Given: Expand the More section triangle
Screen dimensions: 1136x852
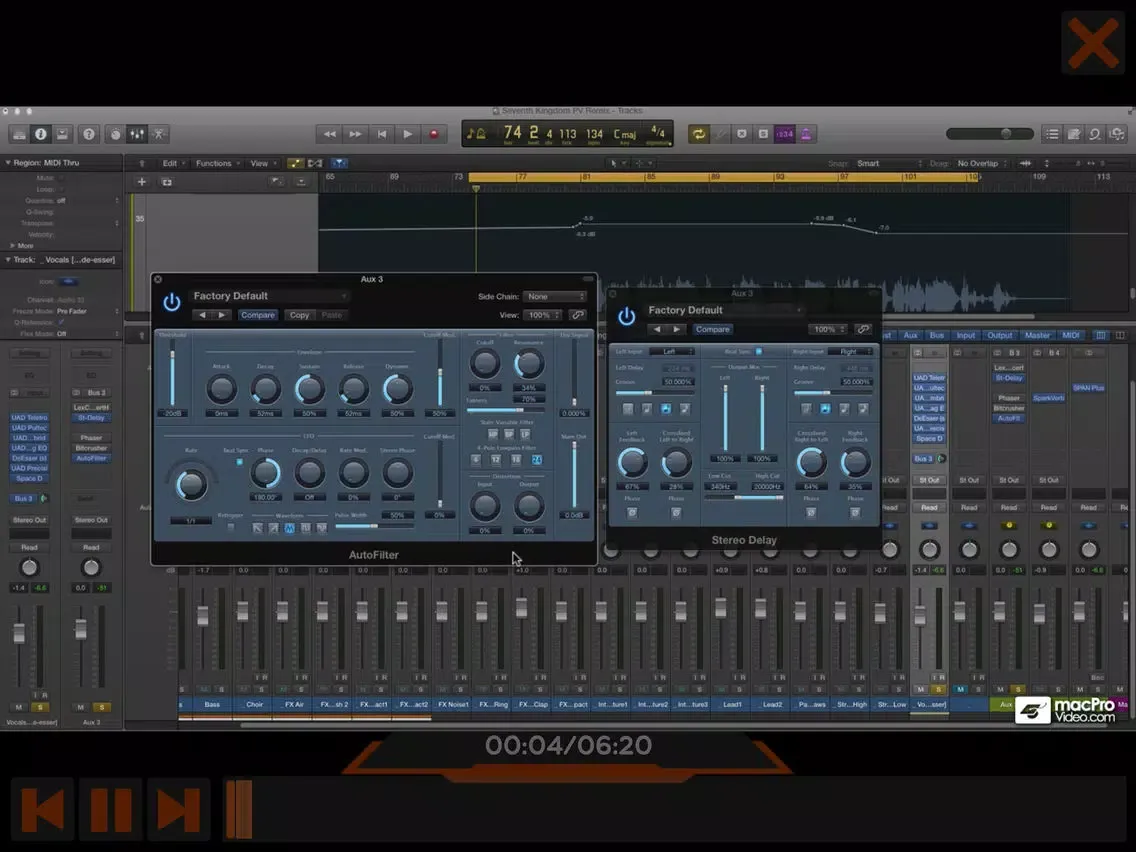Looking at the screenshot, I should tap(12, 246).
